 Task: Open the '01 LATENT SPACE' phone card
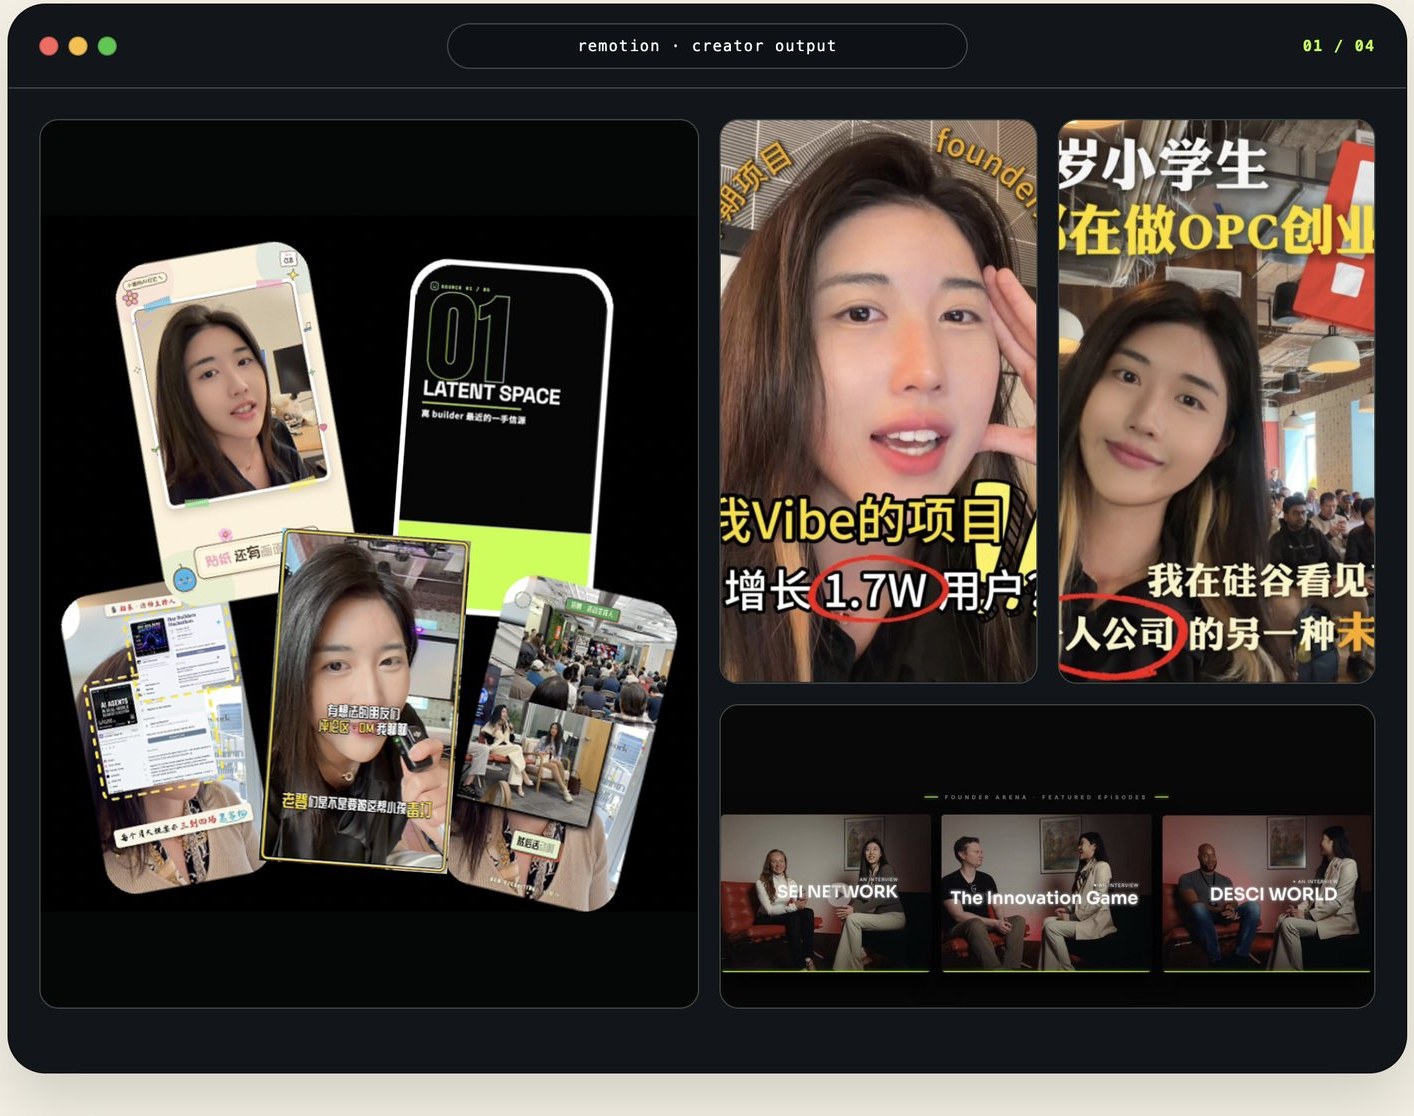(503, 435)
